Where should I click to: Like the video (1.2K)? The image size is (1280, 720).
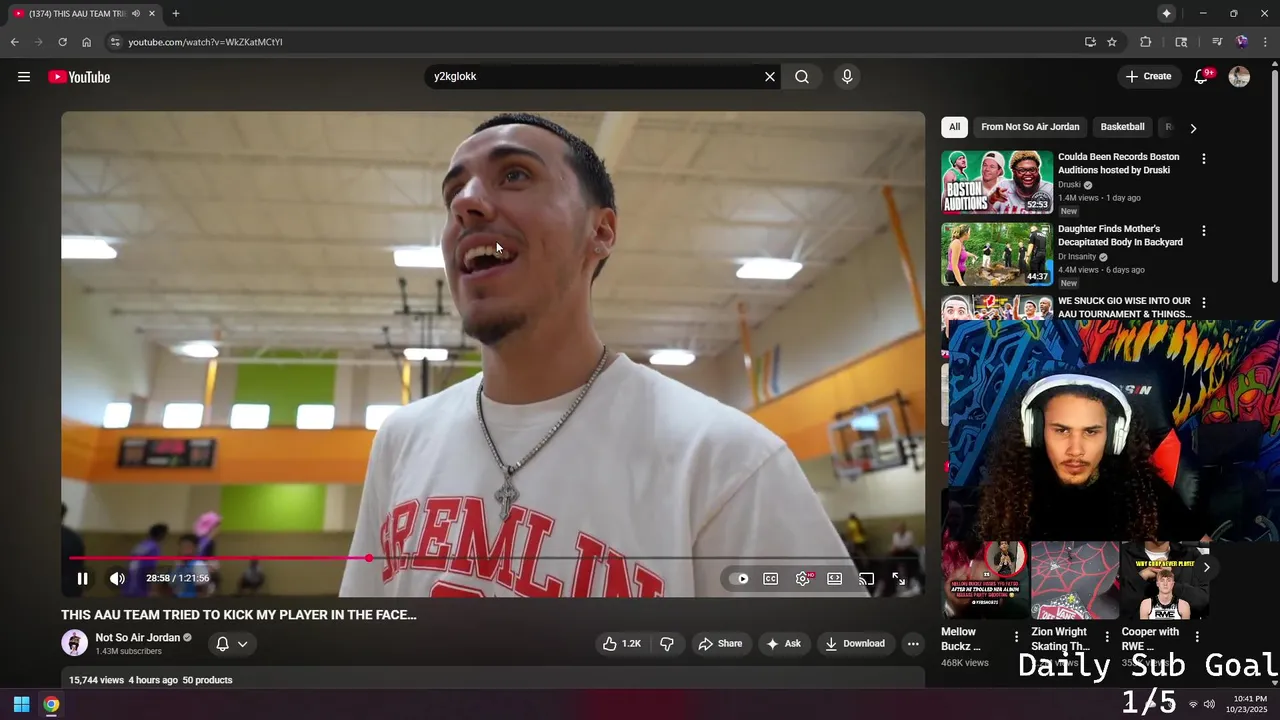[621, 644]
